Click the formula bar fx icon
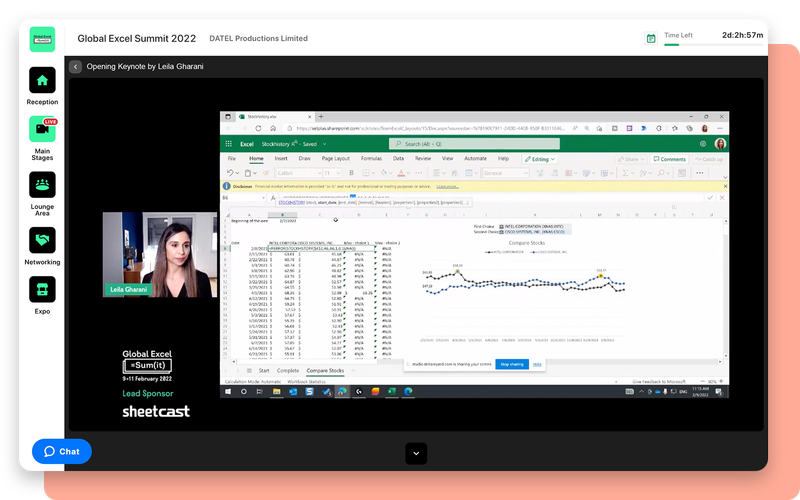 tap(273, 197)
